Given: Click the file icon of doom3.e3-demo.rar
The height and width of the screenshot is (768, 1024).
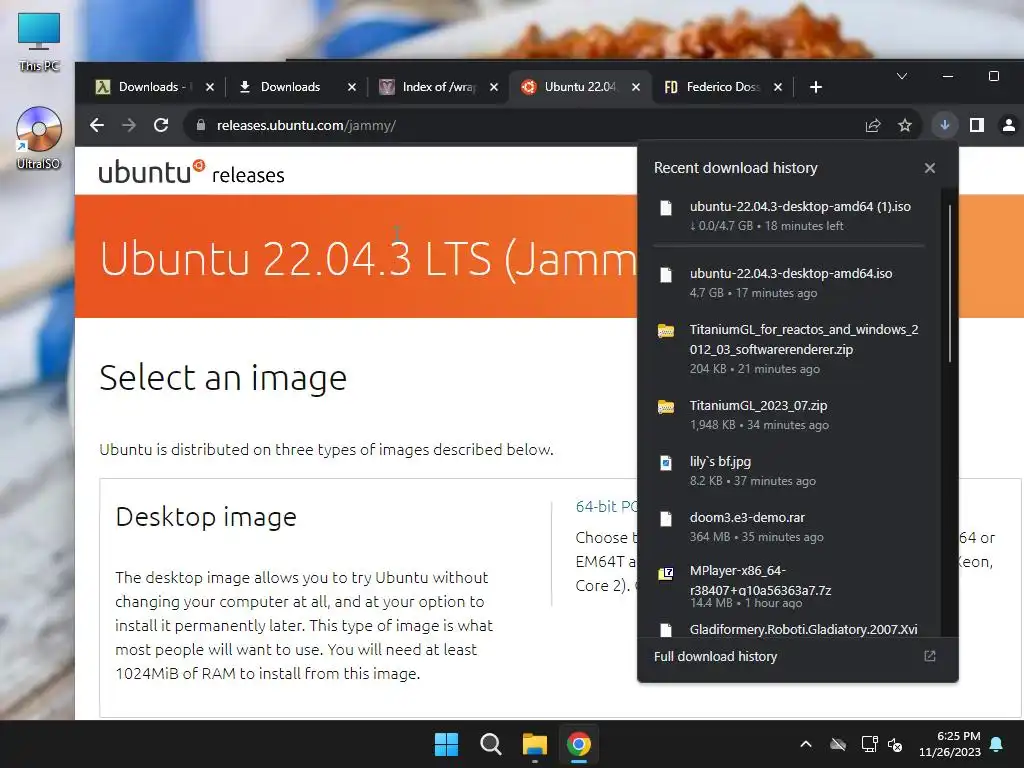Looking at the screenshot, I should tap(665, 519).
